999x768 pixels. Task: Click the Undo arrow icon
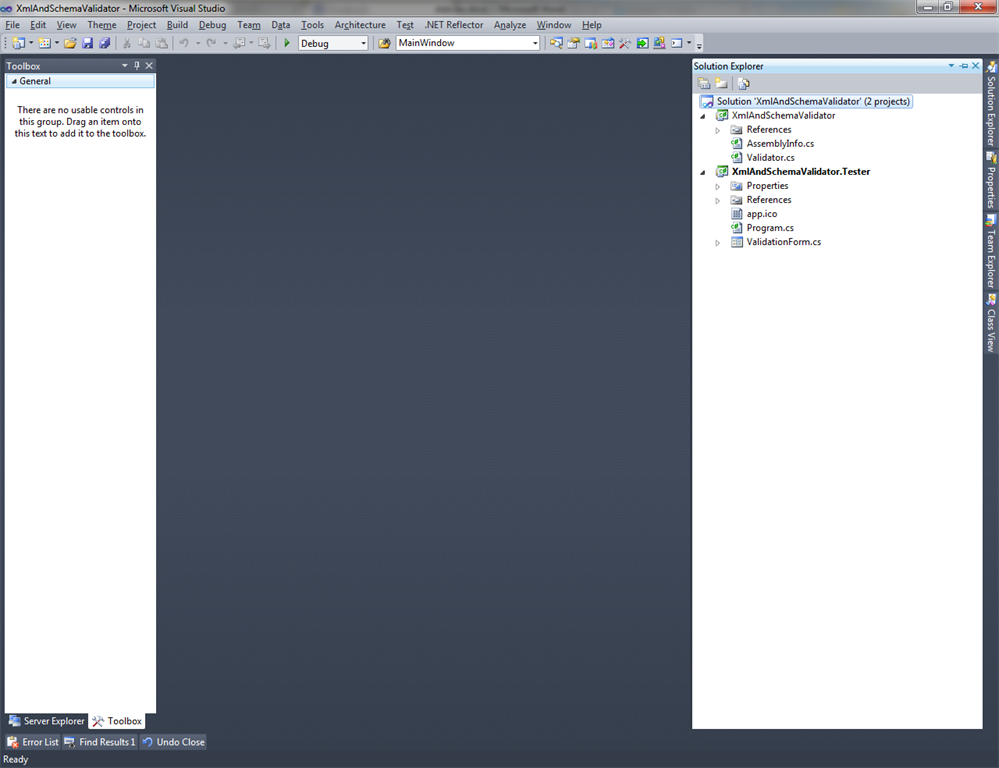click(184, 43)
